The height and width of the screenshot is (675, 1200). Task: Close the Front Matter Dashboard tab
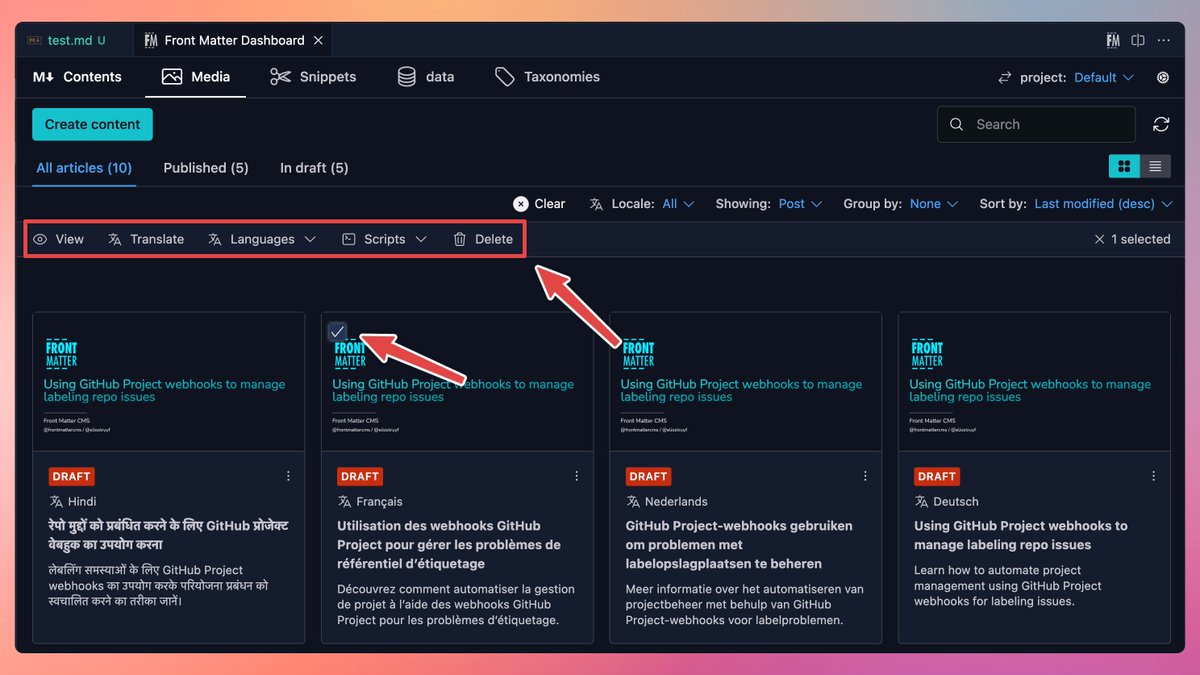pyautogui.click(x=318, y=40)
